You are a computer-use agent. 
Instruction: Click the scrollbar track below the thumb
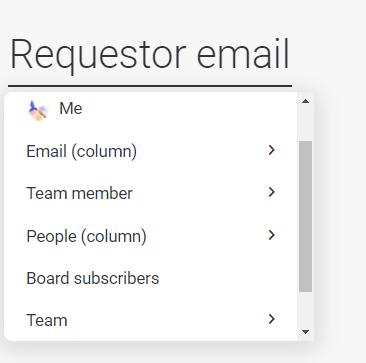pyautogui.click(x=305, y=308)
